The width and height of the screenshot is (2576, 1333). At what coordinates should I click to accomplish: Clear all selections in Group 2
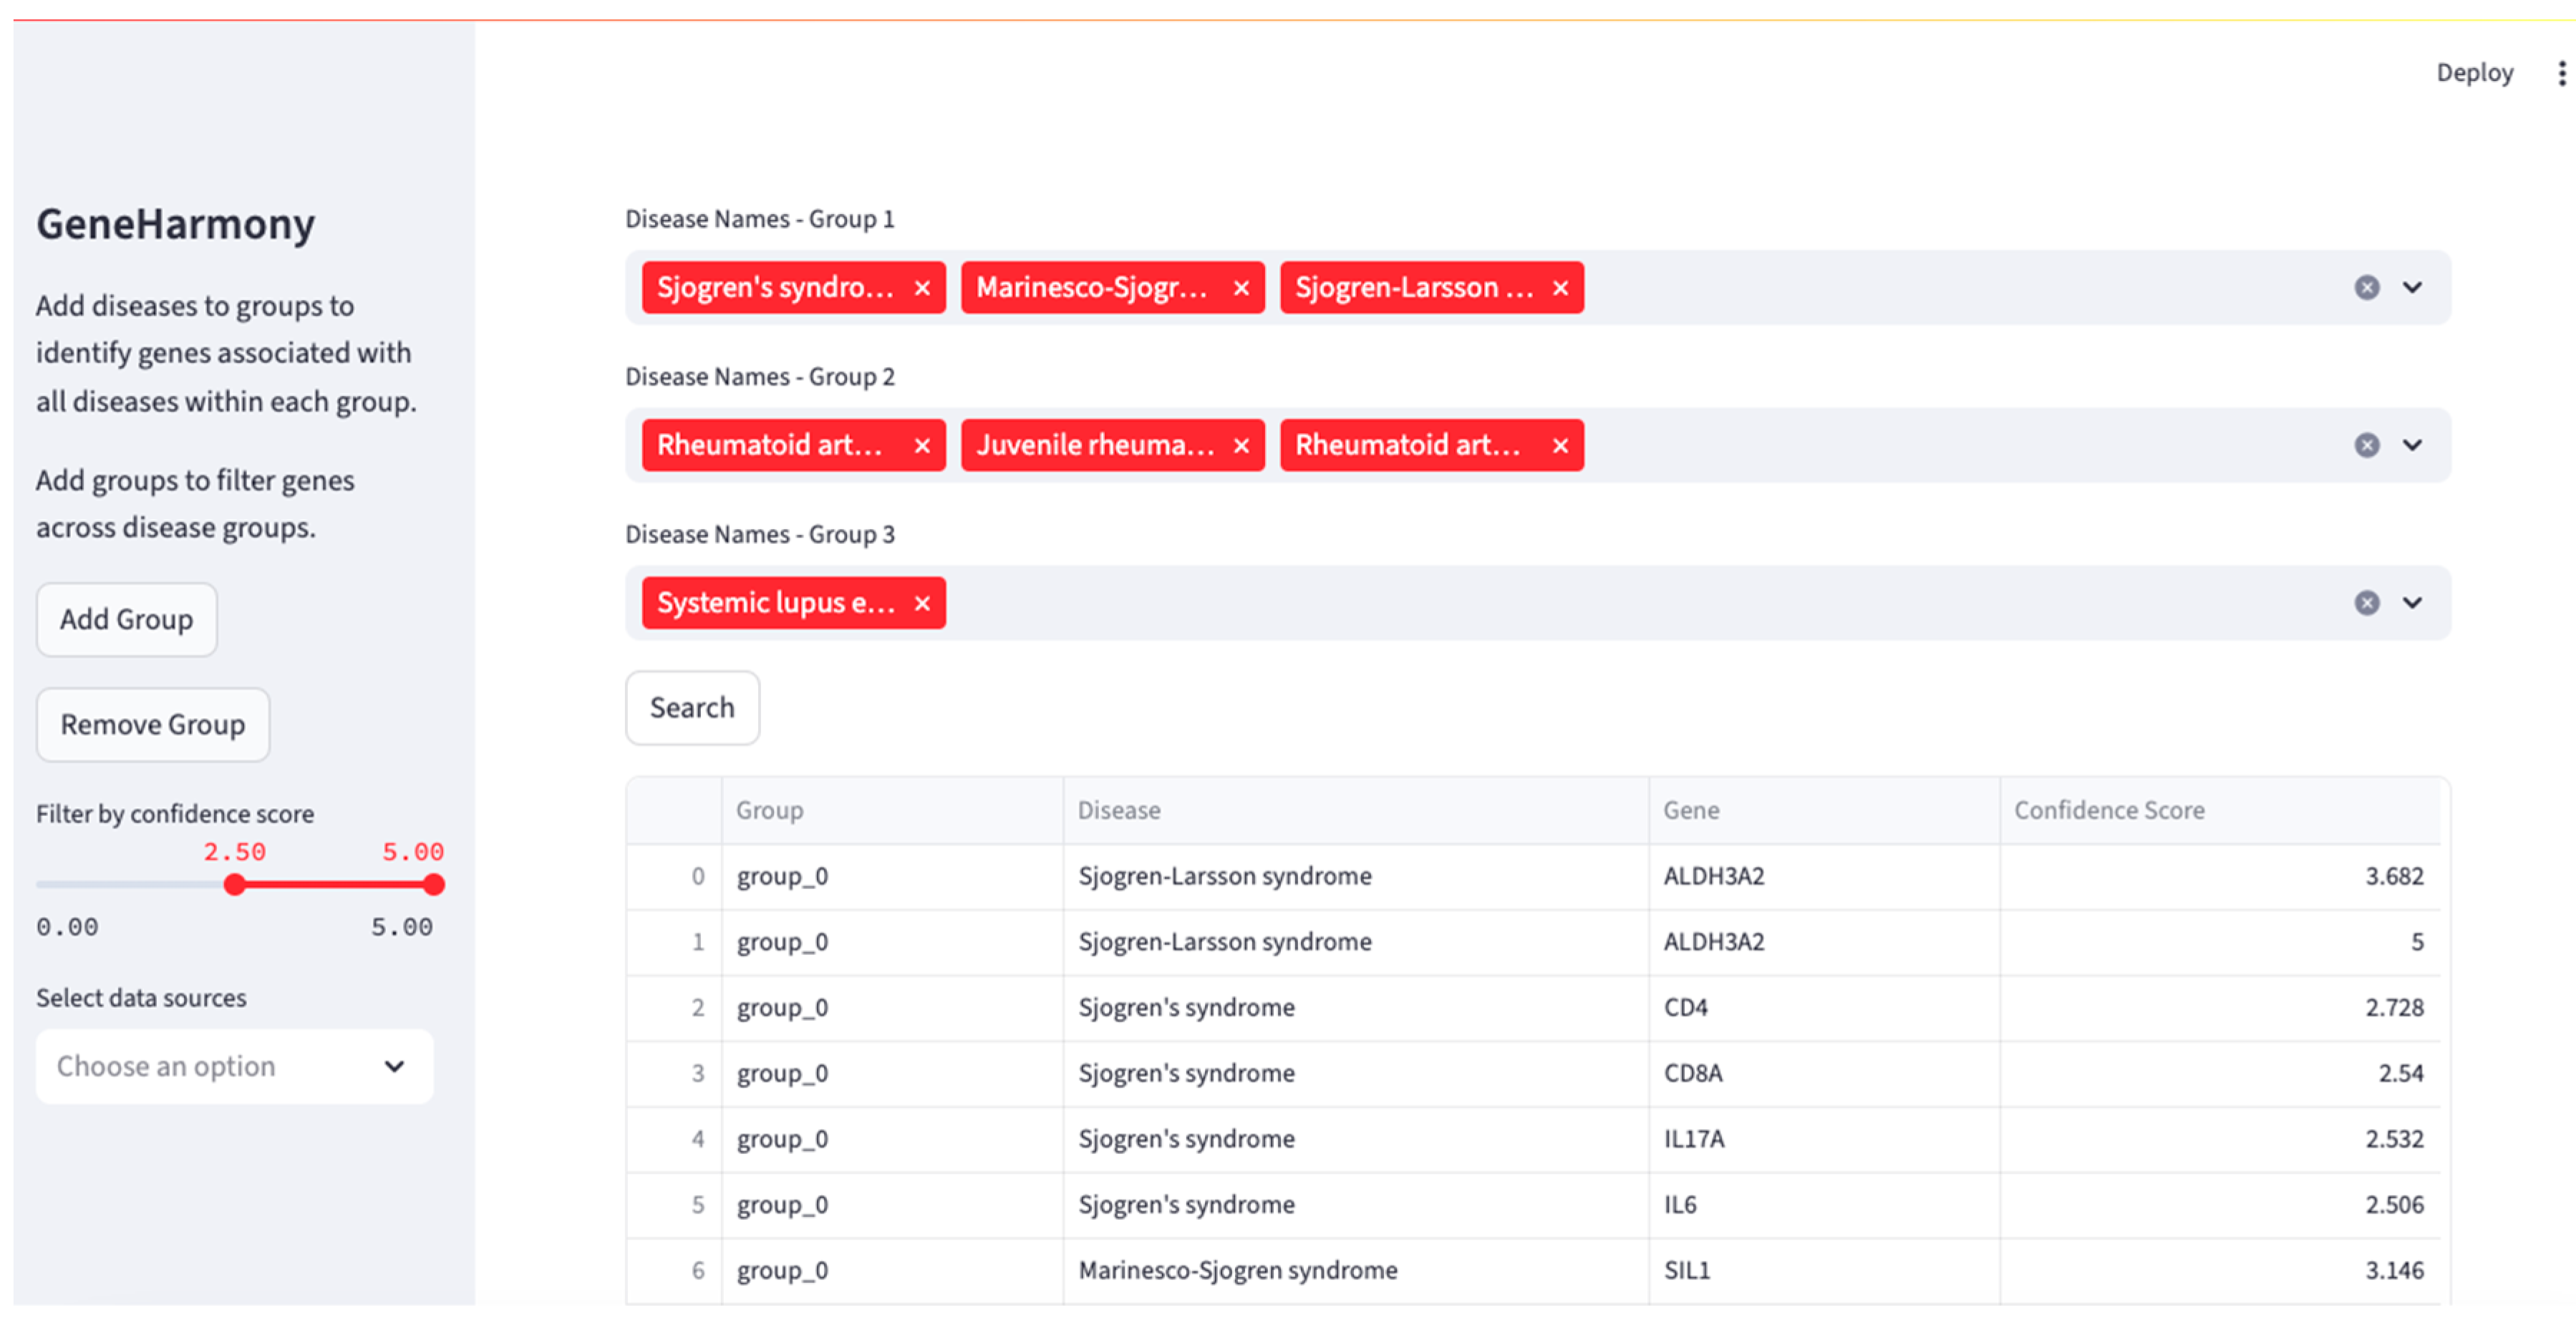pyautogui.click(x=2366, y=445)
